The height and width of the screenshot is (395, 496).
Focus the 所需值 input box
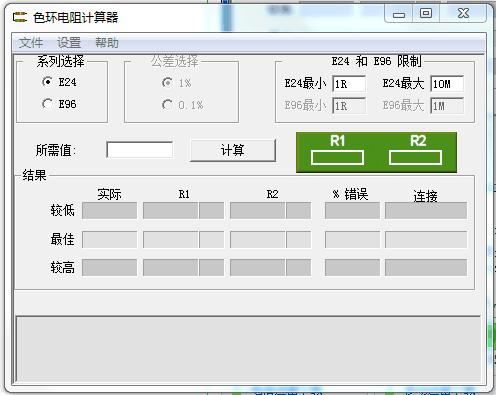pos(139,150)
